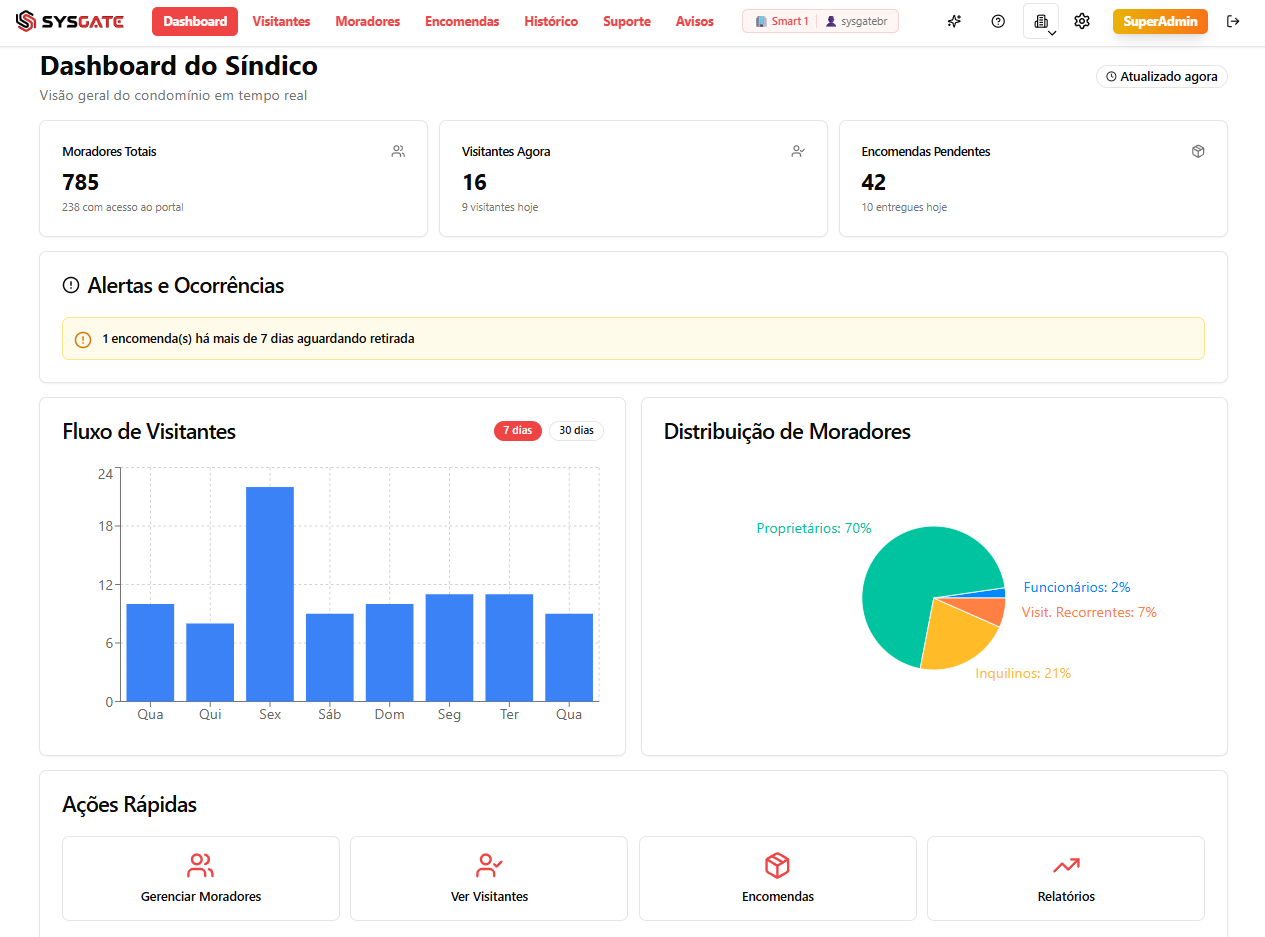Click the Visitantes Agora value 16
The width and height of the screenshot is (1265, 937).
[x=474, y=182]
